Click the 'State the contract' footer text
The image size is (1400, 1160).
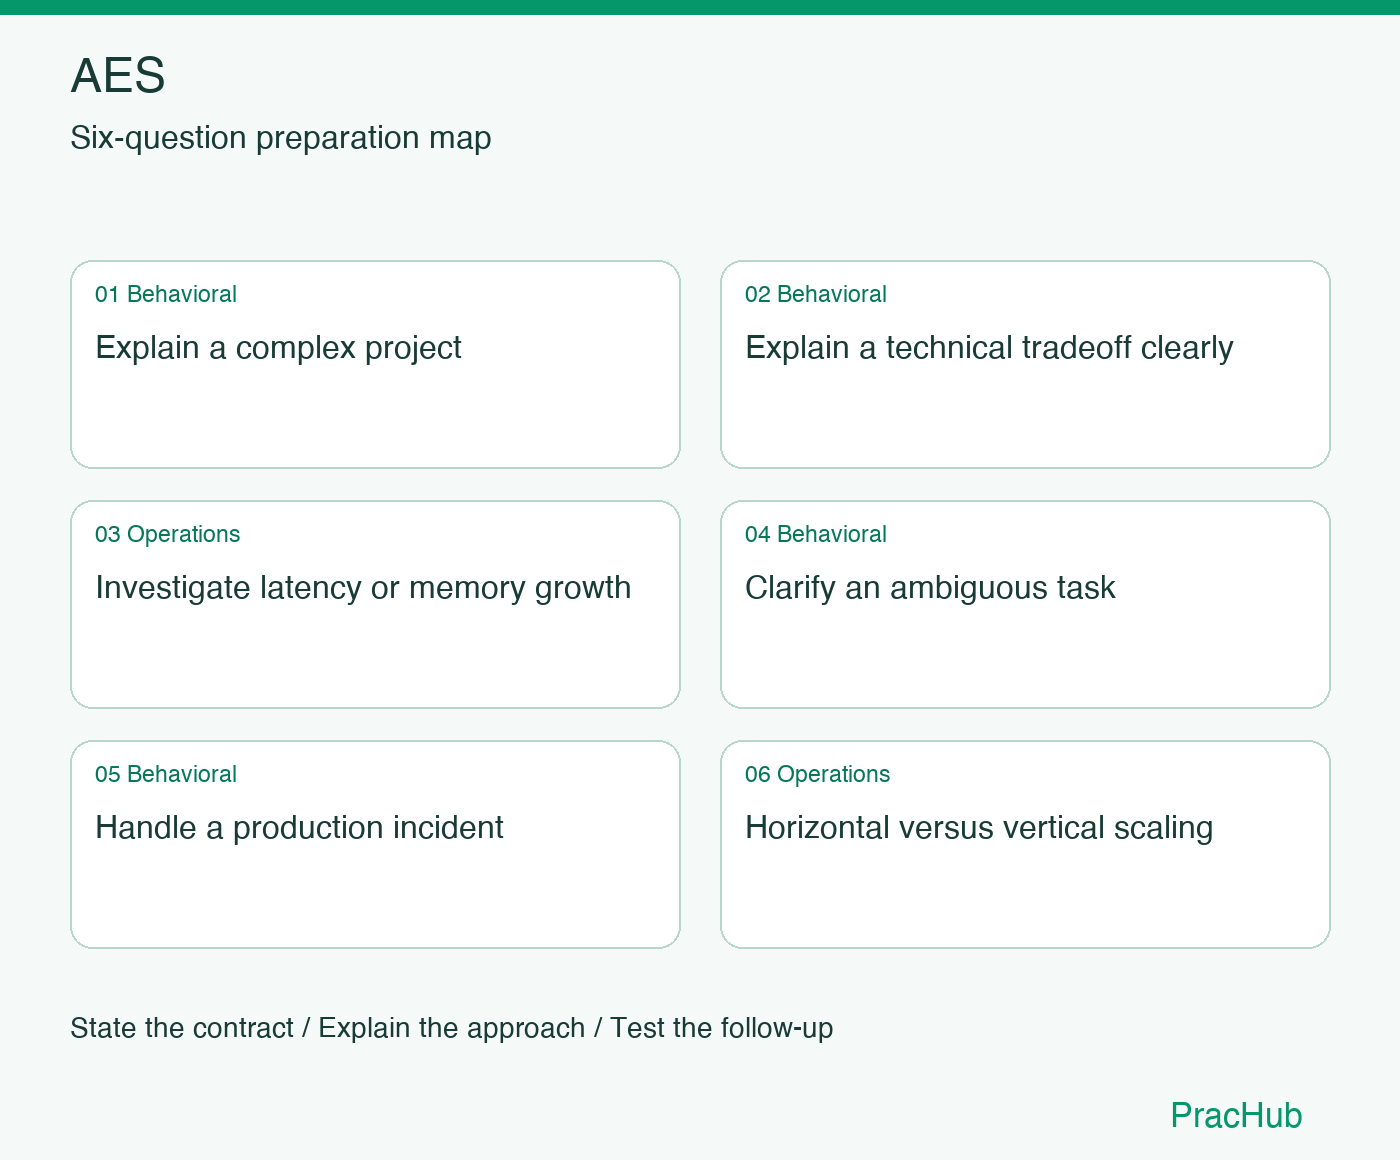pos(182,1028)
